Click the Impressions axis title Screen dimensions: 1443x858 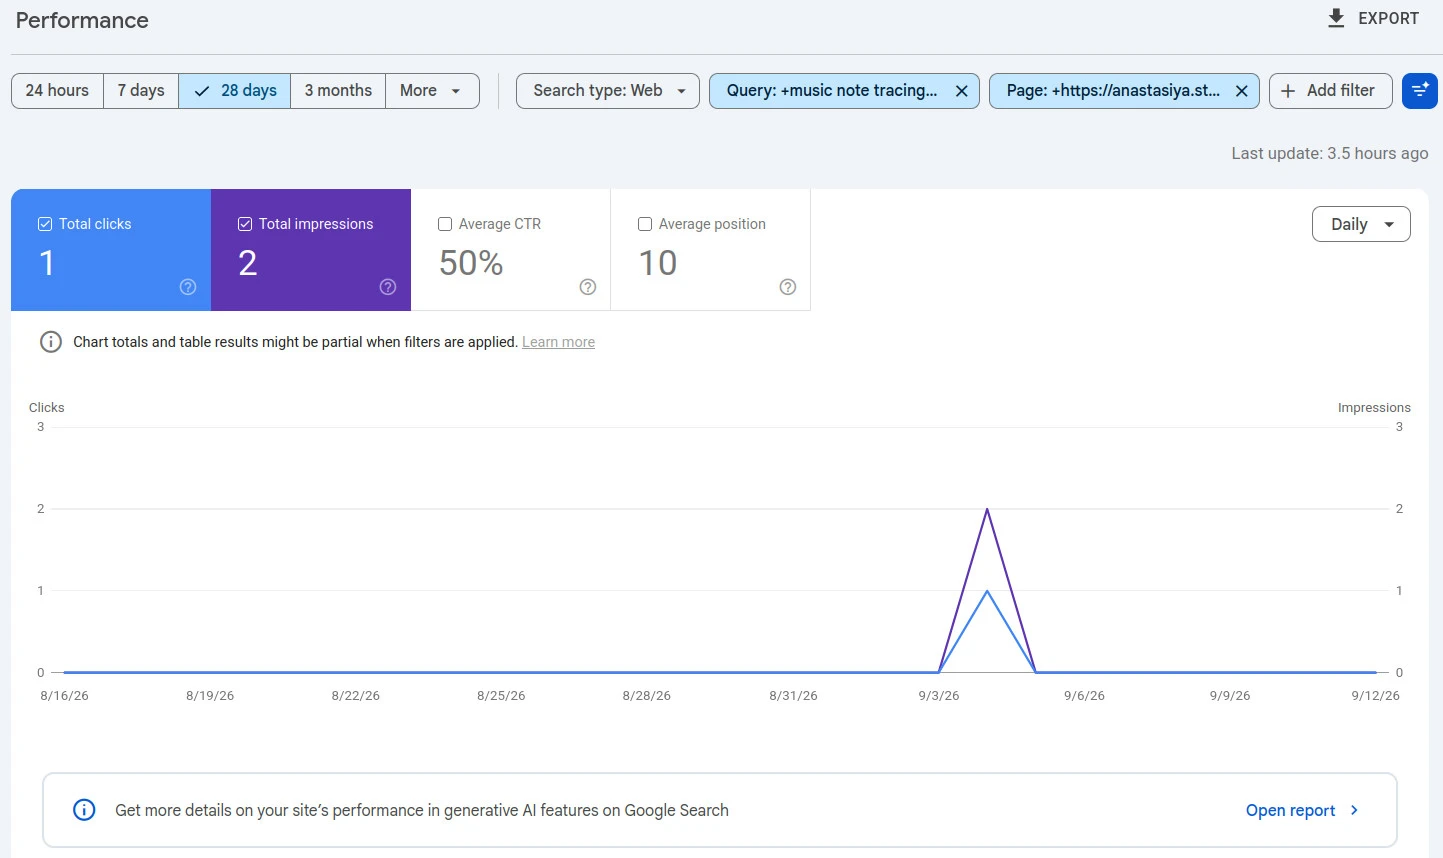tap(1374, 408)
